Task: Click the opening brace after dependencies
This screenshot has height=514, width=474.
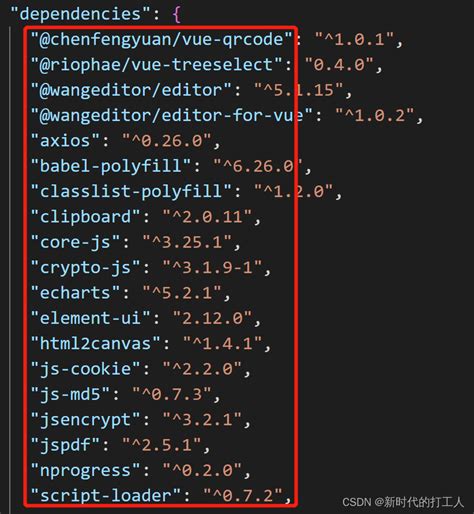Action: 176,15
